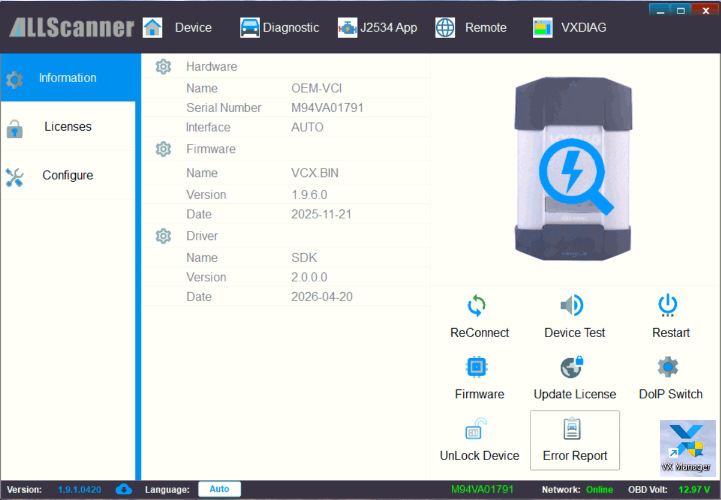The height and width of the screenshot is (500, 721).
Task: Click the SDK driver name
Action: tap(304, 258)
